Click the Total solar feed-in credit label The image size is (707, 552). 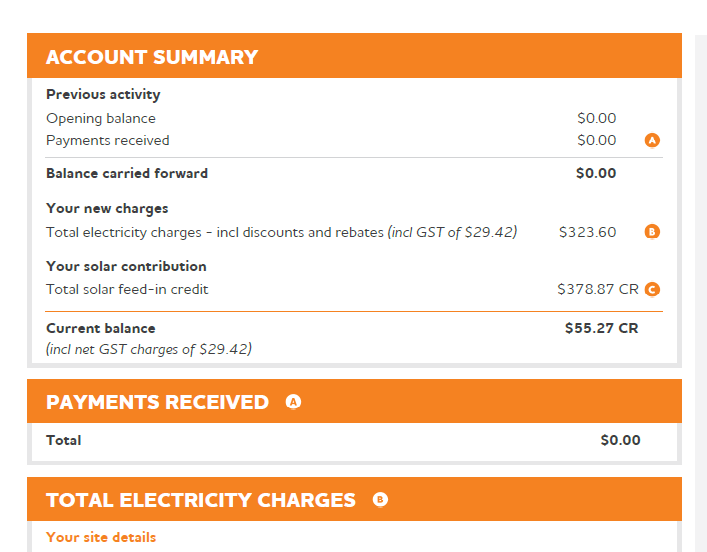pos(127,289)
